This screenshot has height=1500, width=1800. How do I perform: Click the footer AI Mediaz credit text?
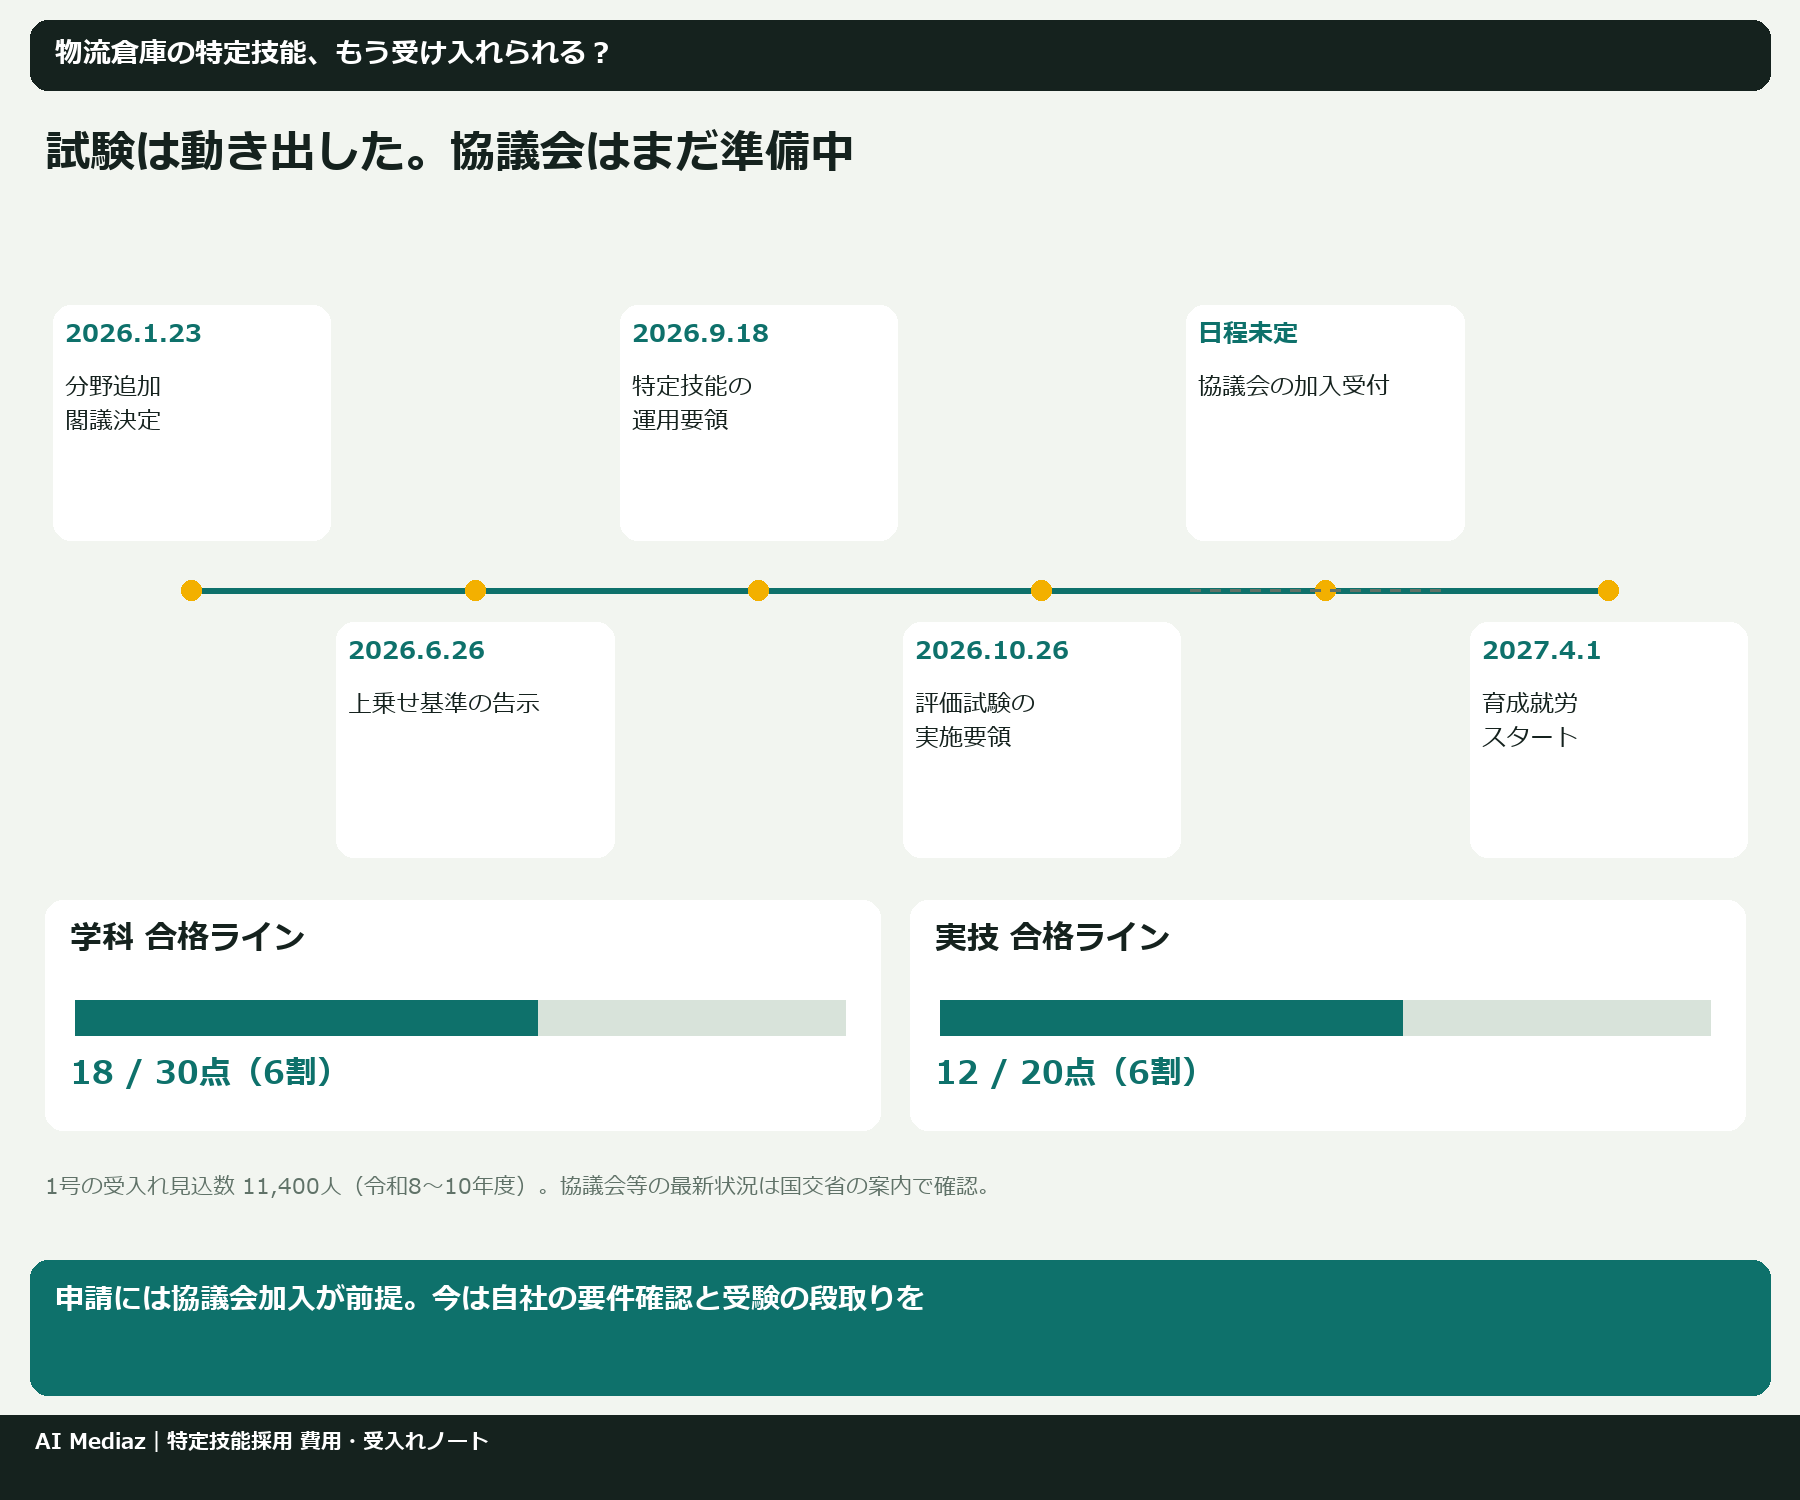pos(262,1441)
